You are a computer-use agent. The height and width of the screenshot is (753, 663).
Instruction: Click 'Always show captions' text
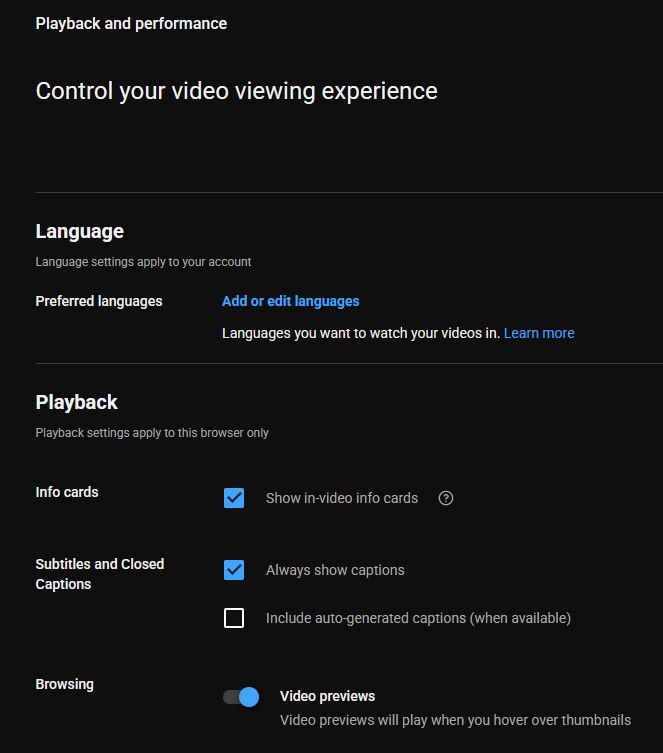point(335,570)
